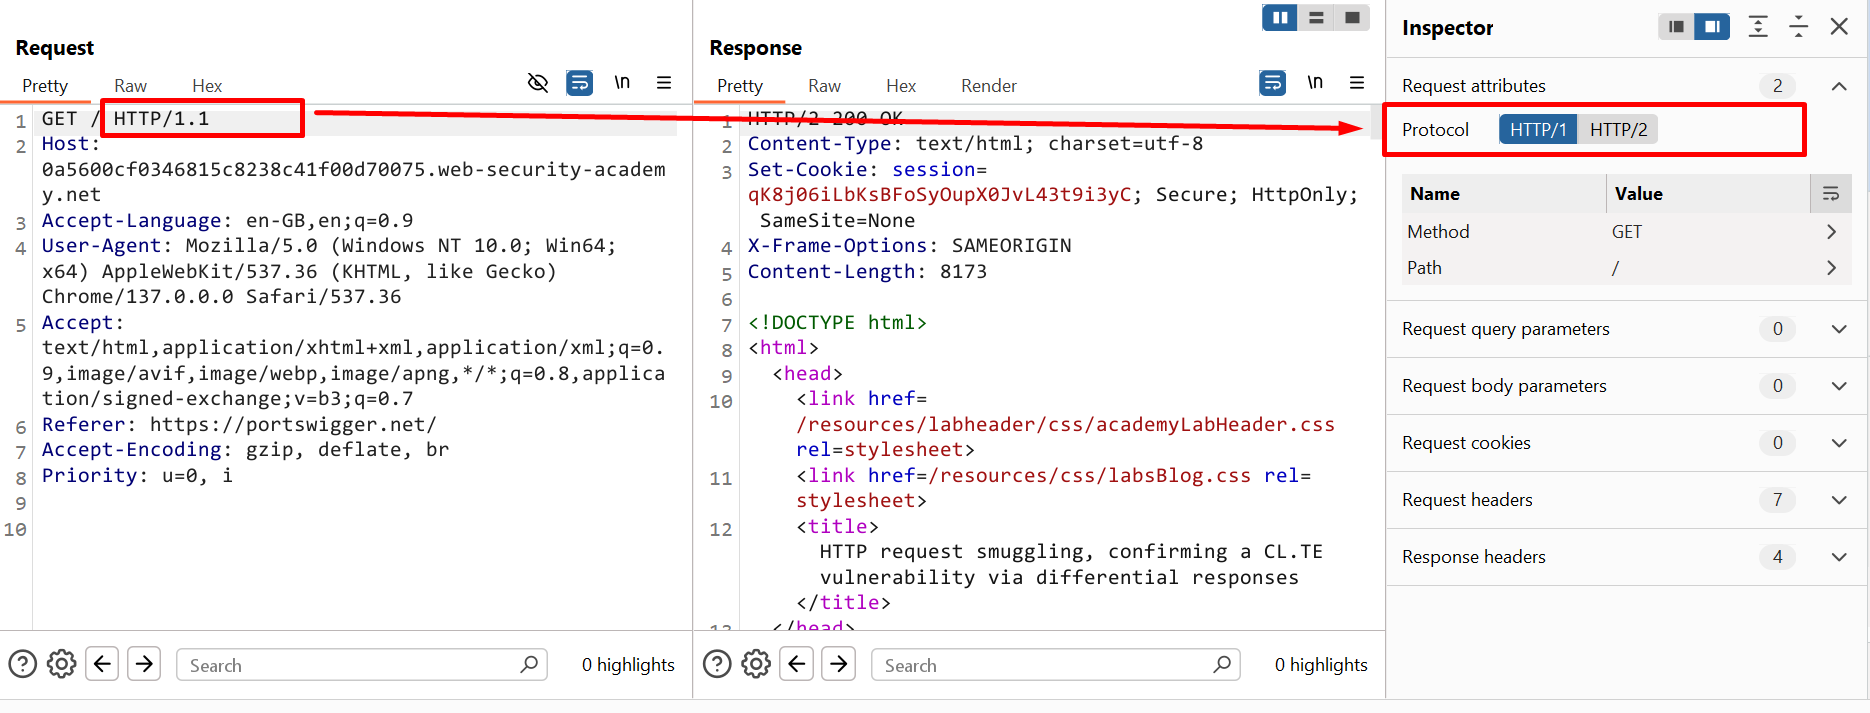Click the newline \n icon in Request panel
This screenshot has width=1870, height=713.
(x=622, y=83)
